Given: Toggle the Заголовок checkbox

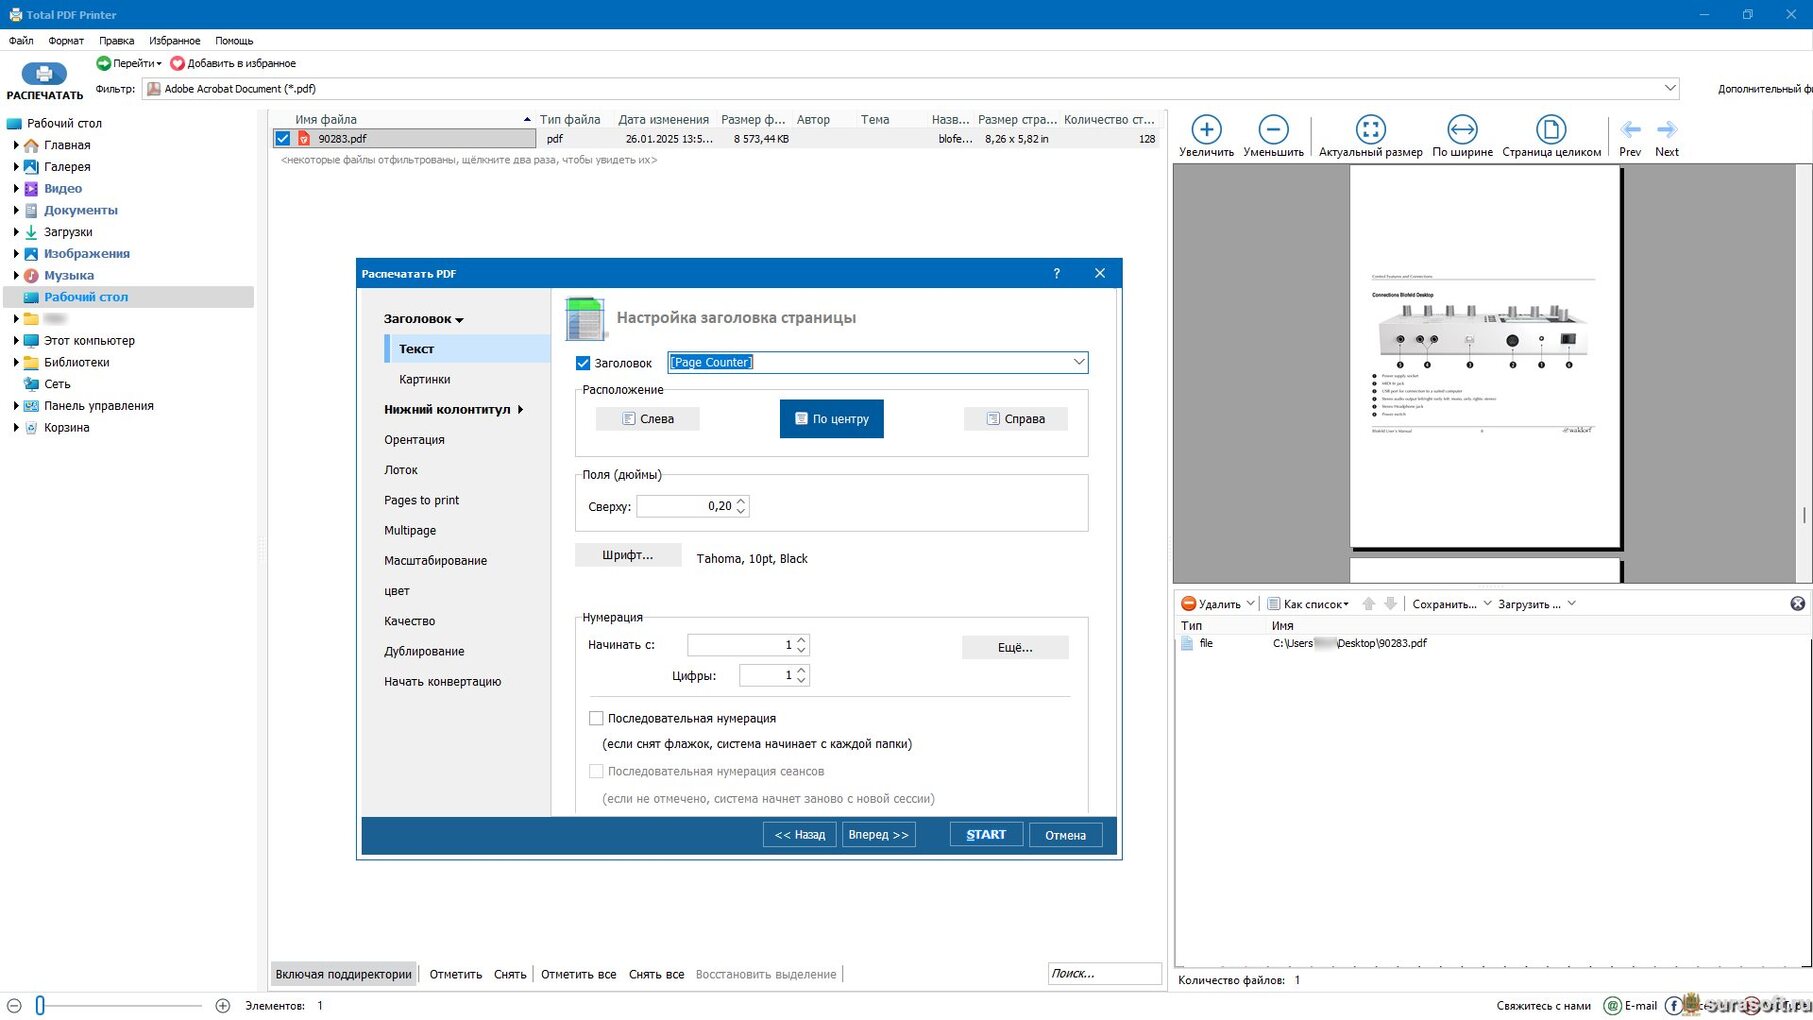Looking at the screenshot, I should 583,363.
